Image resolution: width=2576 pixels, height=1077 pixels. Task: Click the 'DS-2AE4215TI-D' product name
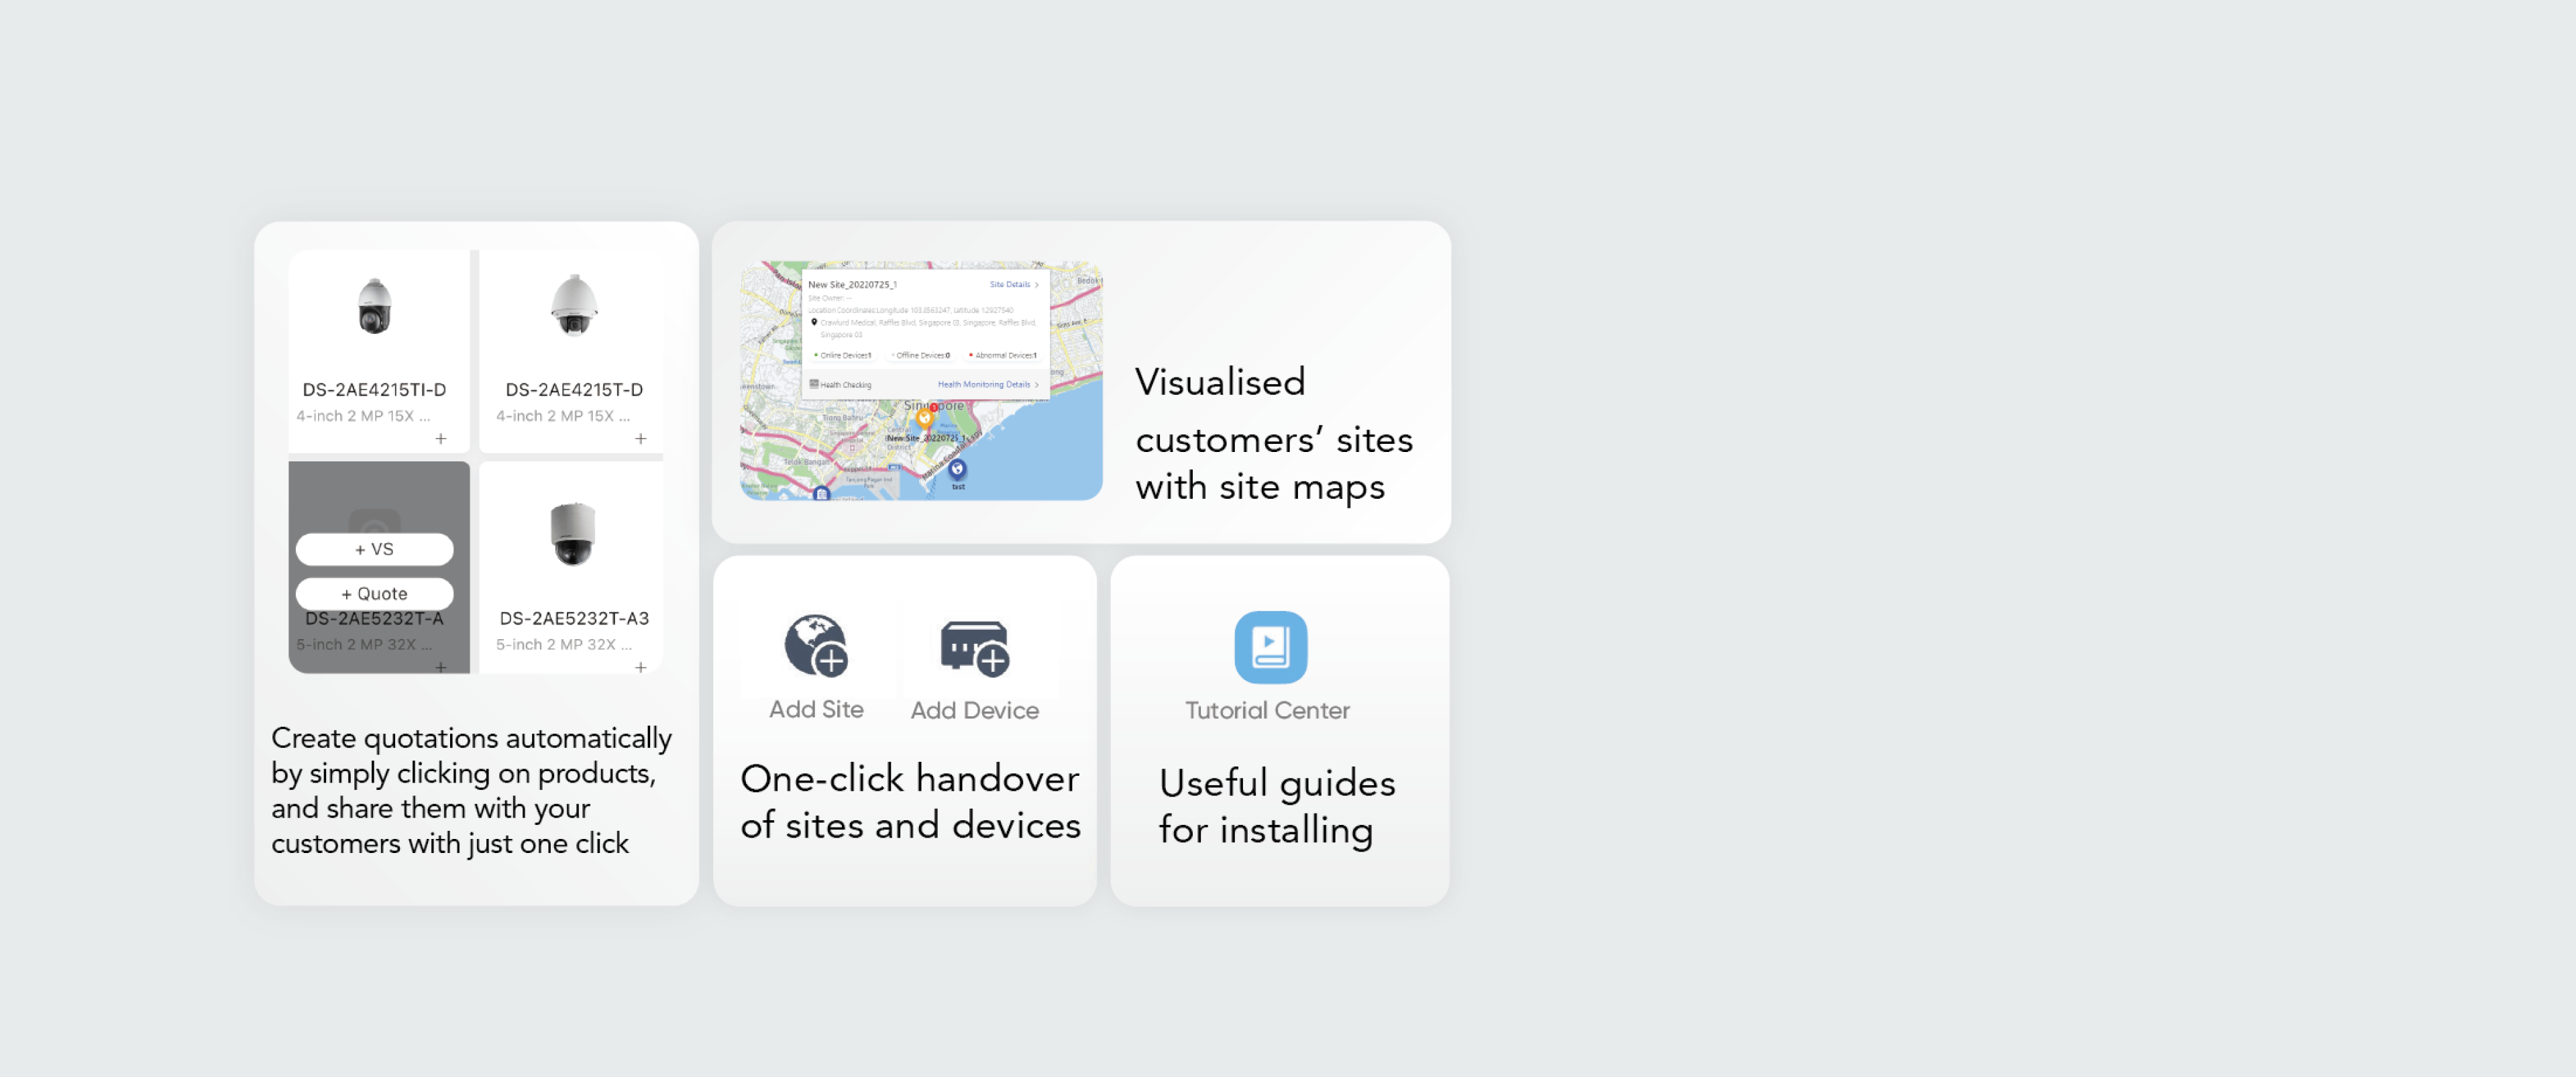click(375, 390)
